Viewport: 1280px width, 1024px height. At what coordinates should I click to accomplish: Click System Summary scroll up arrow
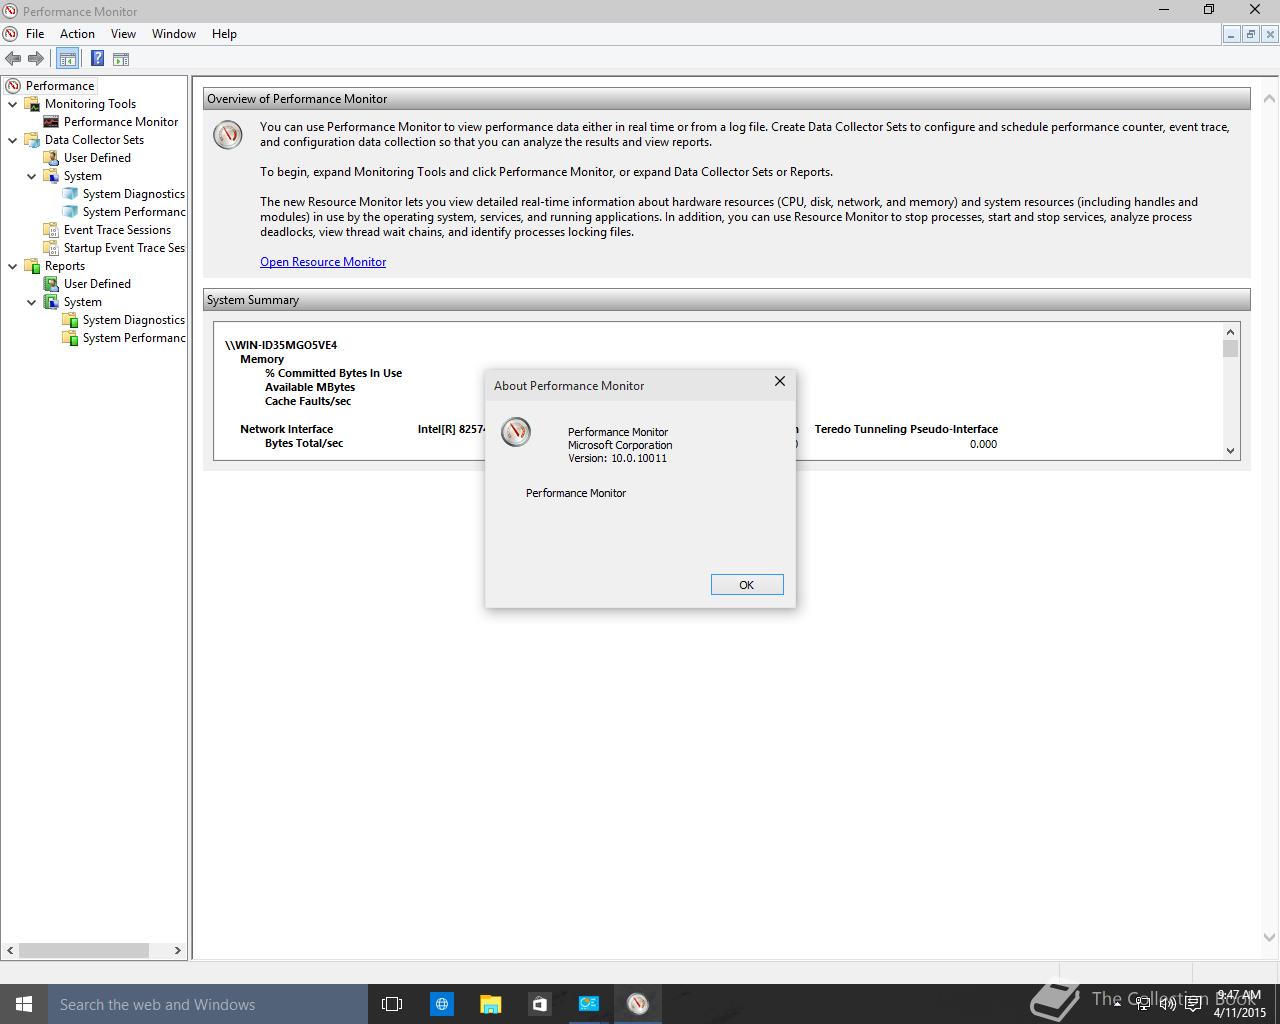tap(1231, 331)
